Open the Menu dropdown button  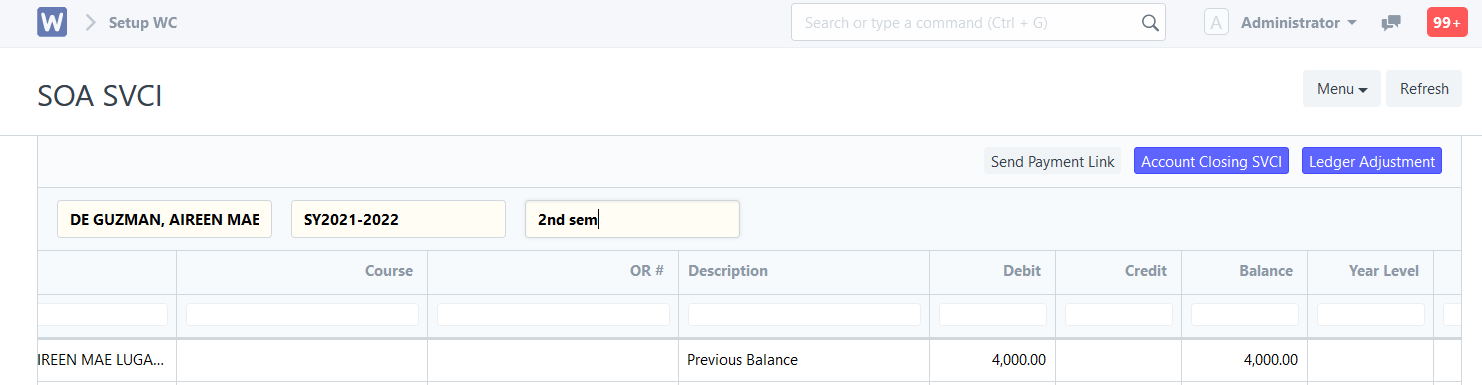tap(1341, 89)
